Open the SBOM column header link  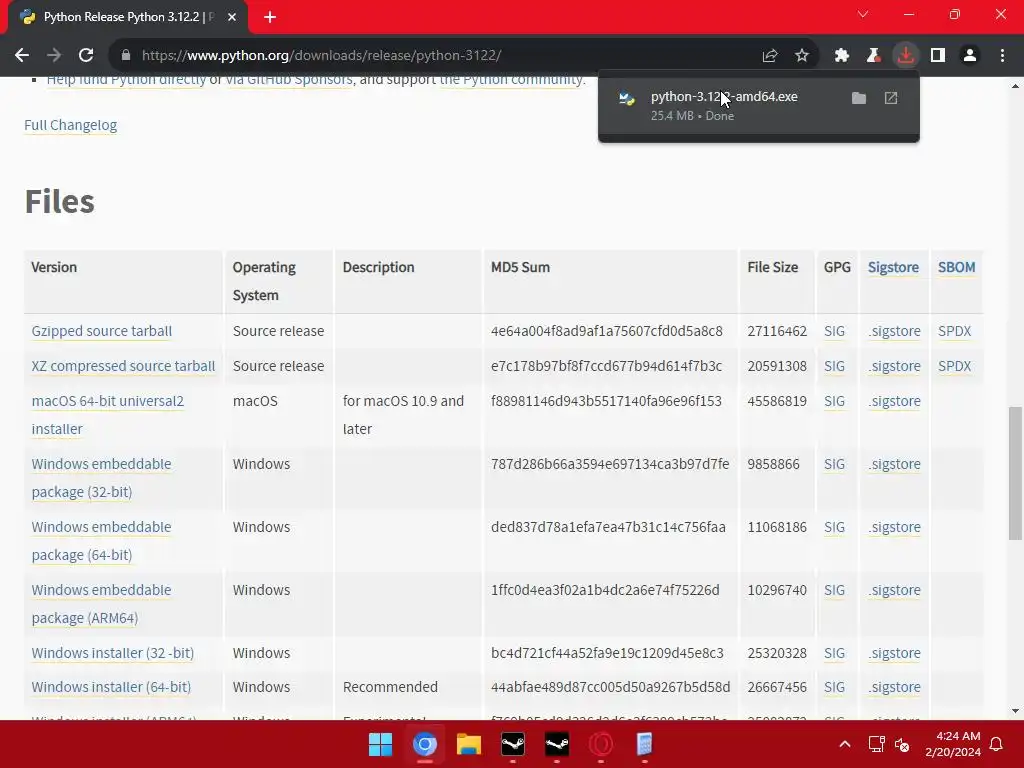click(x=956, y=267)
